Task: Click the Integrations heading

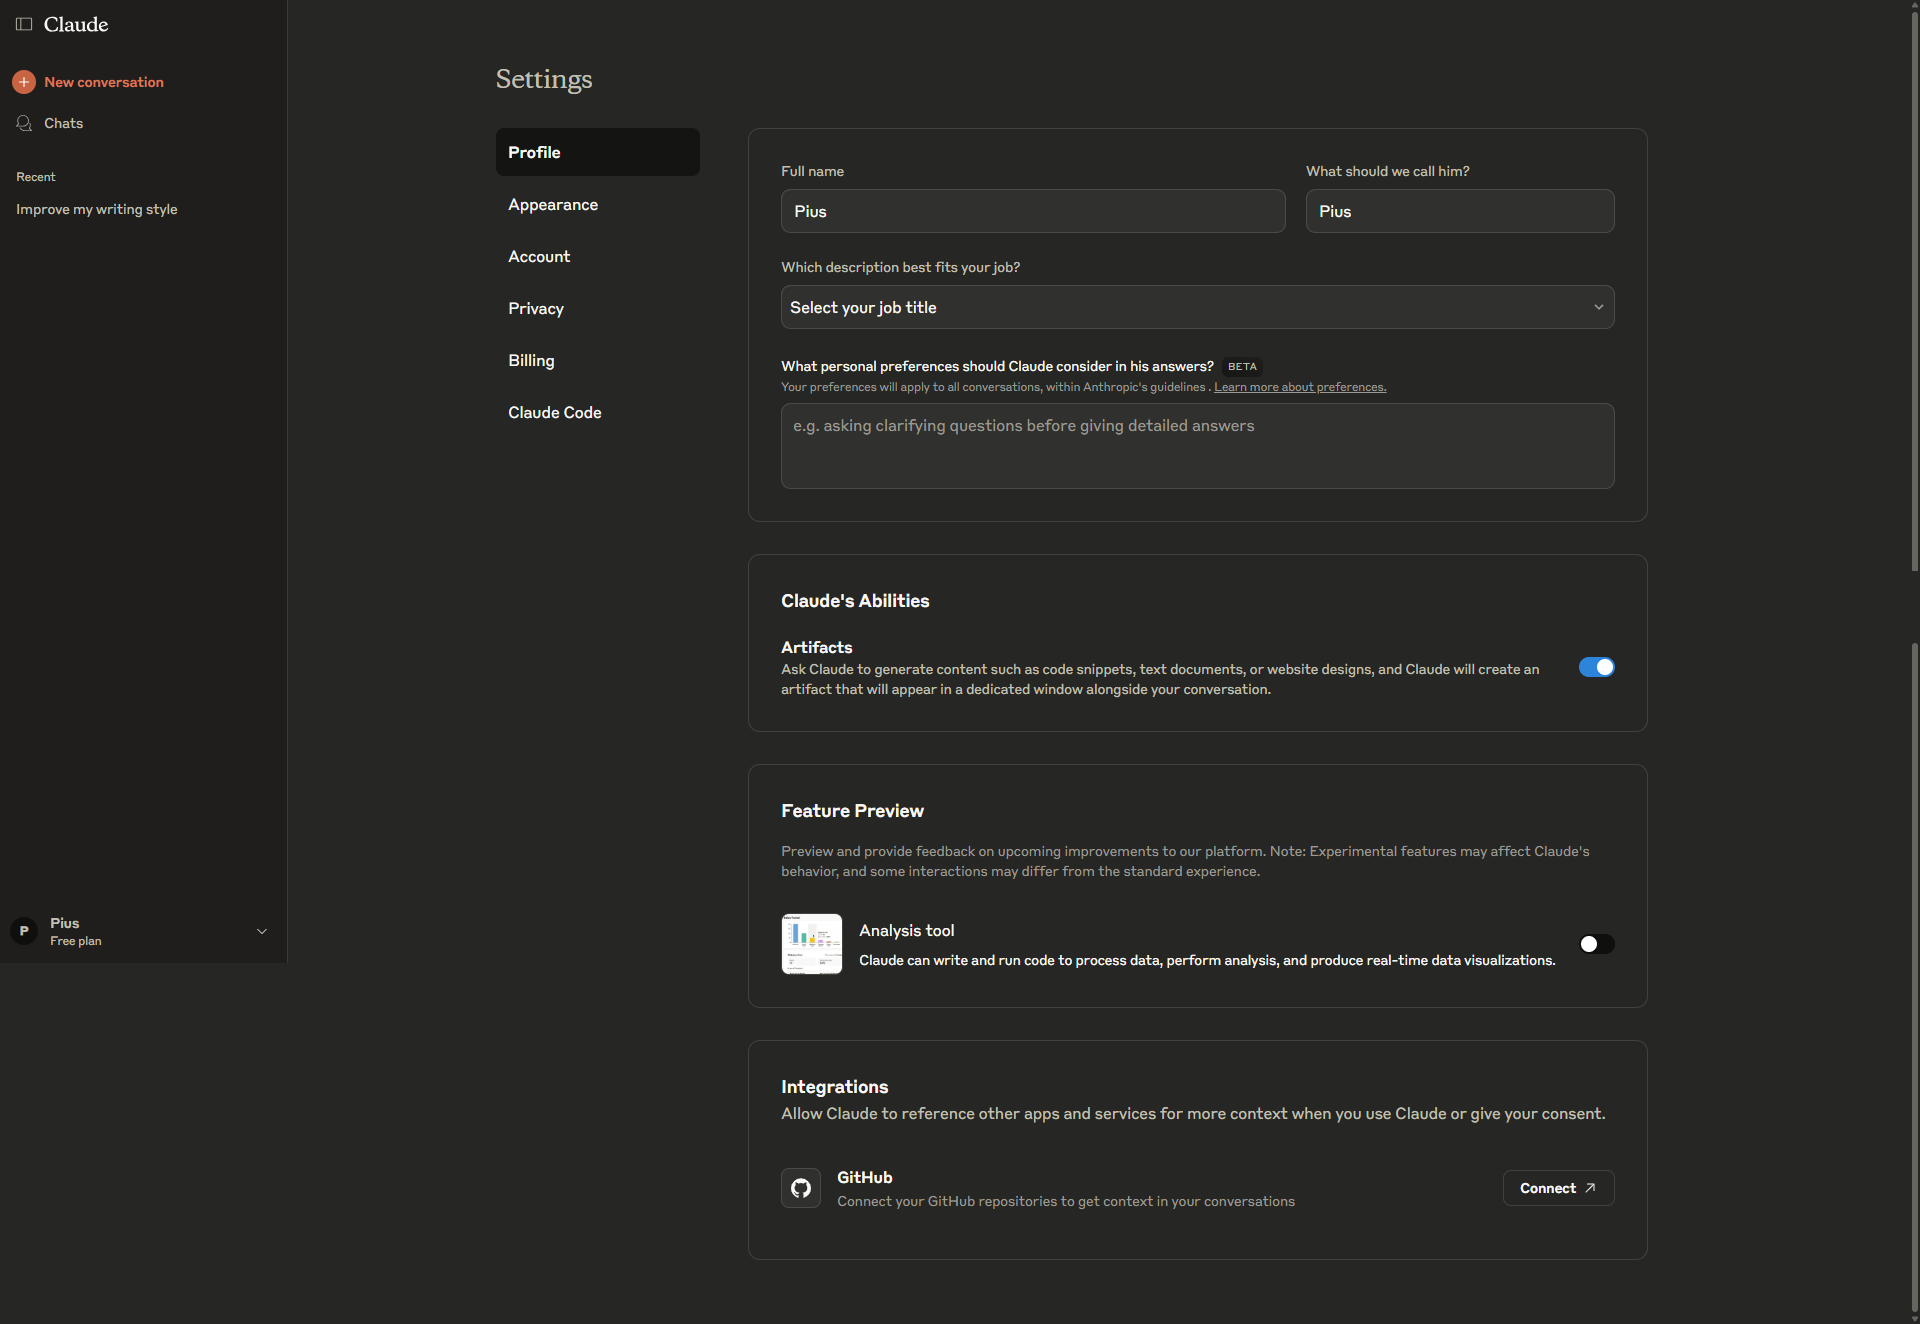Action: click(x=834, y=1087)
